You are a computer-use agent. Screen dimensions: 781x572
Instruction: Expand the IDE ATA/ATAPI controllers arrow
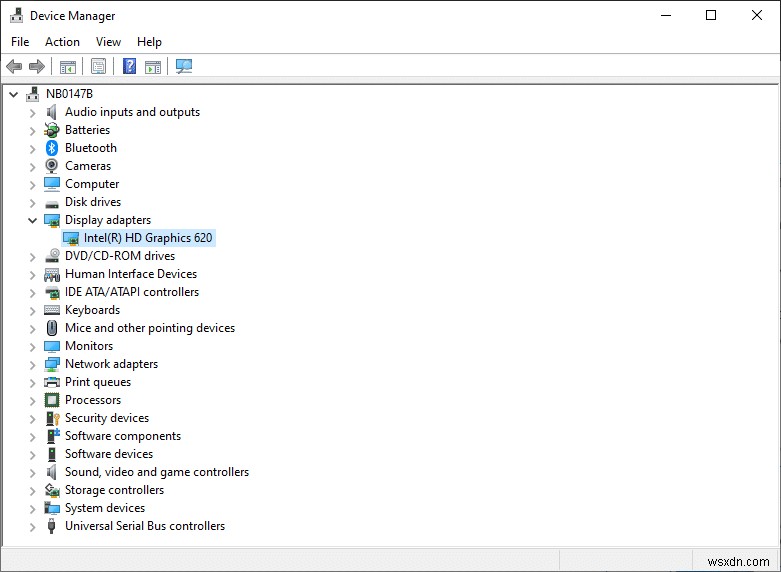pyautogui.click(x=32, y=293)
